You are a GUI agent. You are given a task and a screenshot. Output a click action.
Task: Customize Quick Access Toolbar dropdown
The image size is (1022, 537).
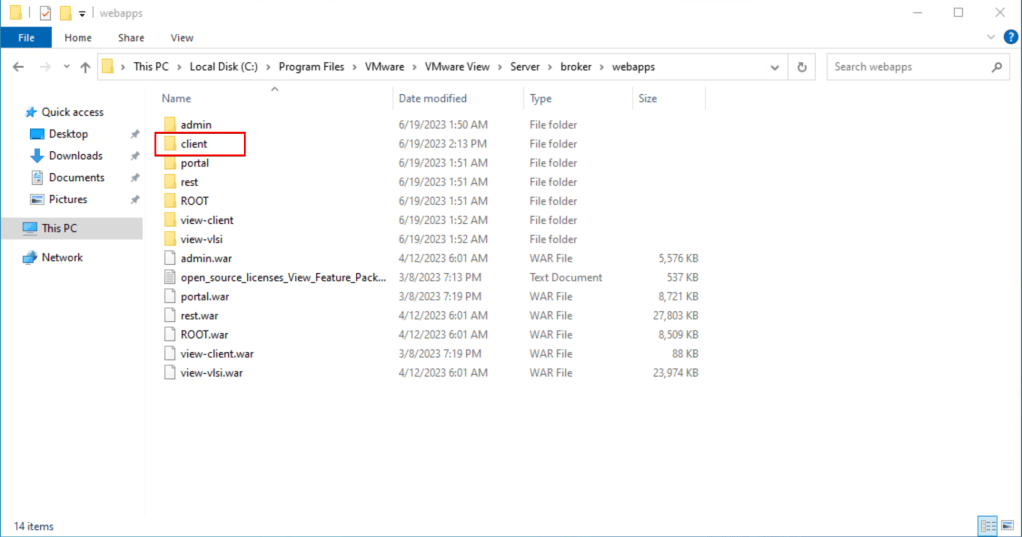tap(82, 13)
